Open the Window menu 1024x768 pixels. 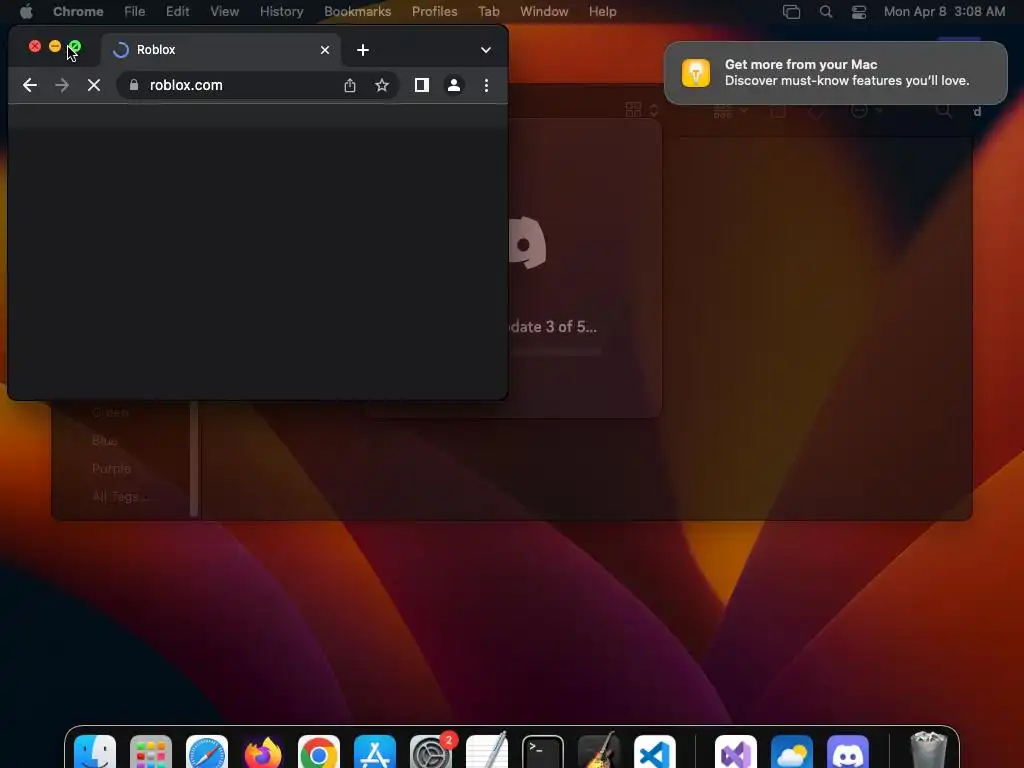[x=544, y=11]
